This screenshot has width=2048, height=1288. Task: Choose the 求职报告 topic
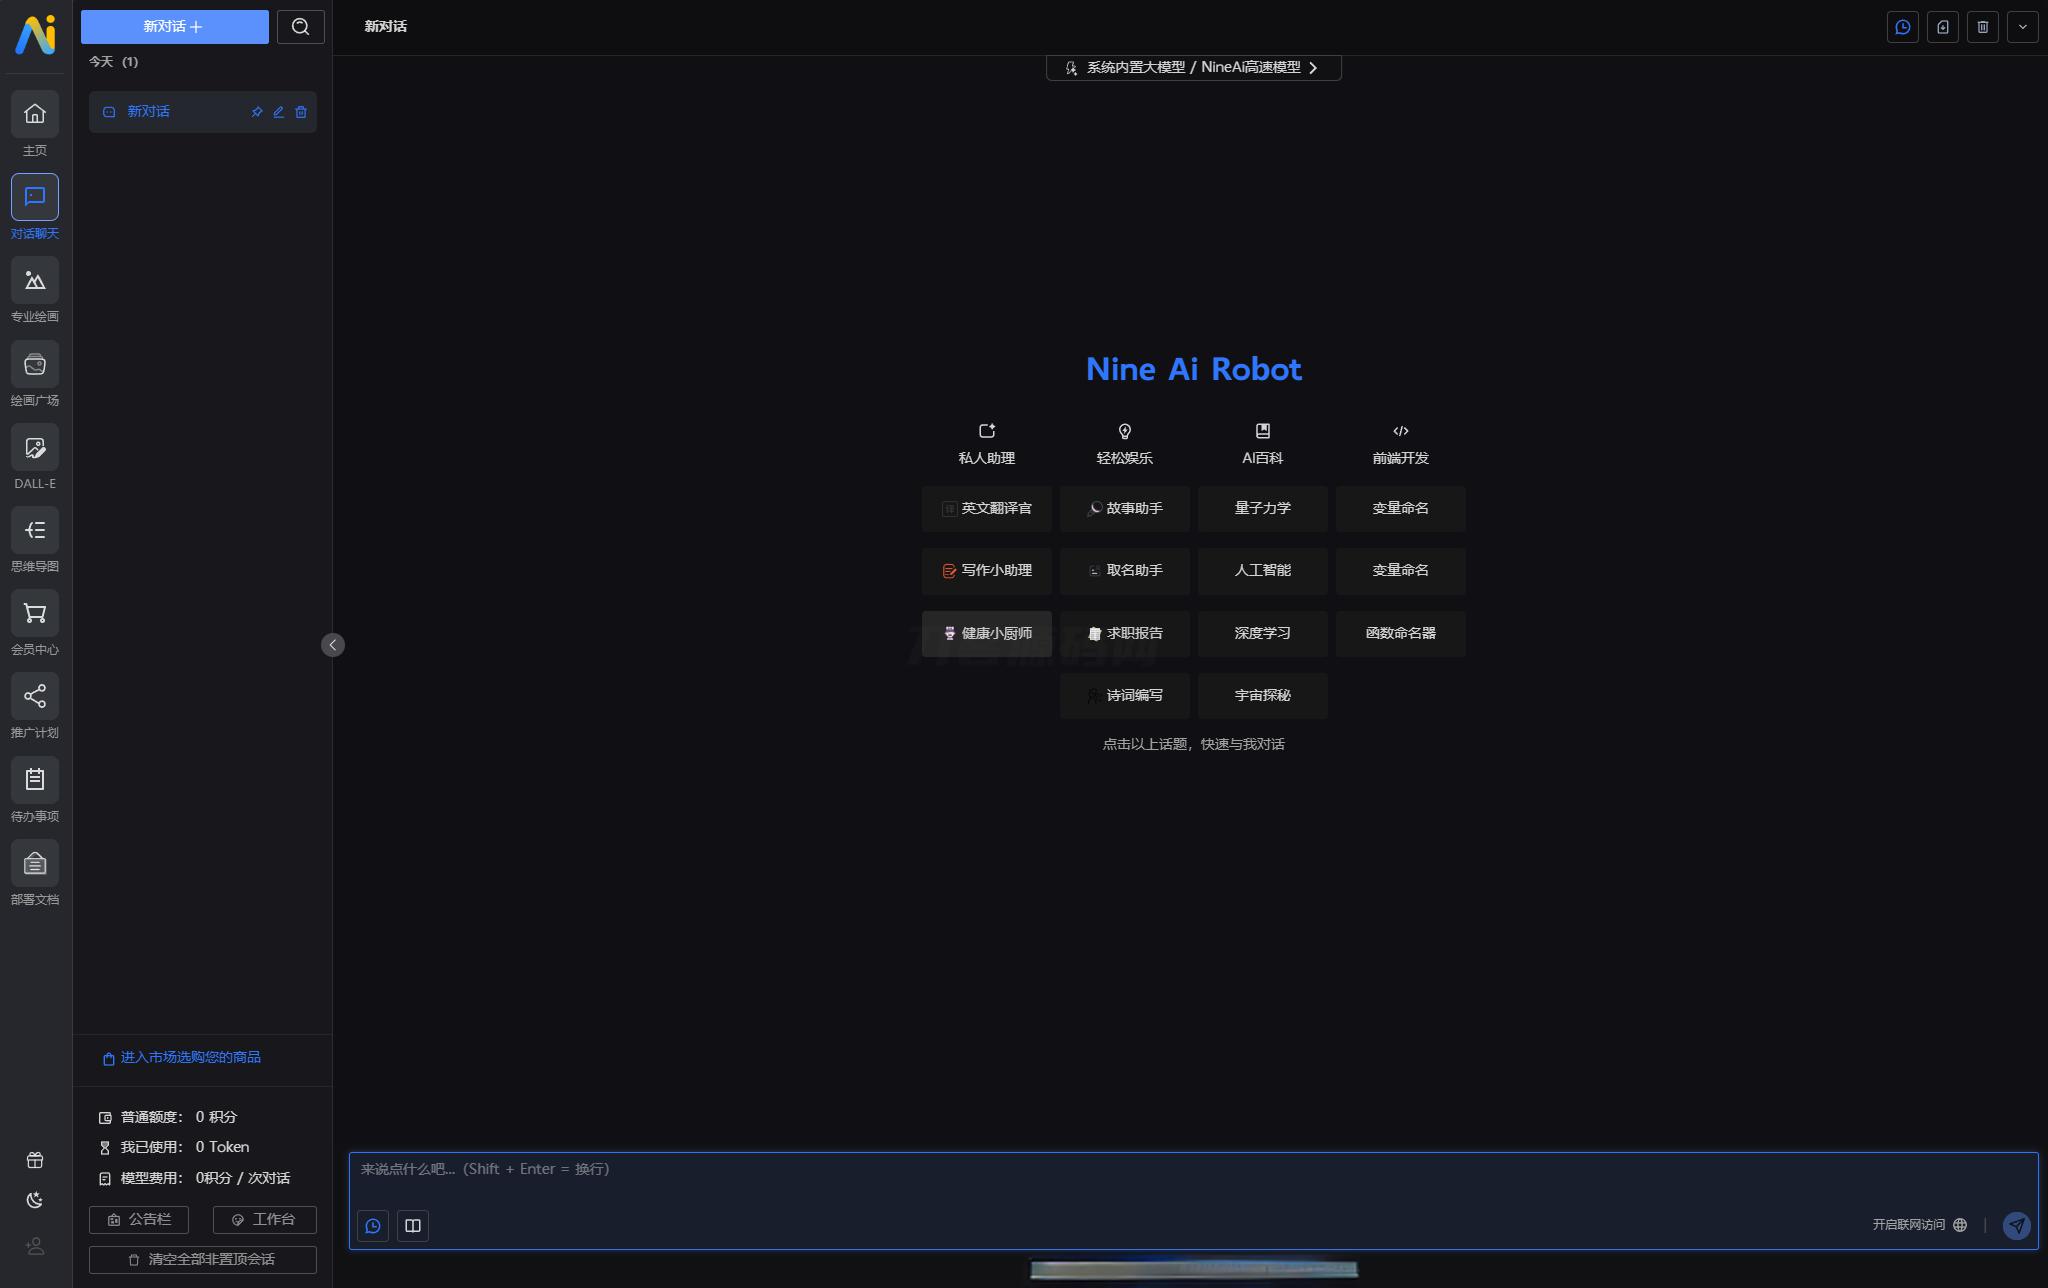pyautogui.click(x=1125, y=634)
